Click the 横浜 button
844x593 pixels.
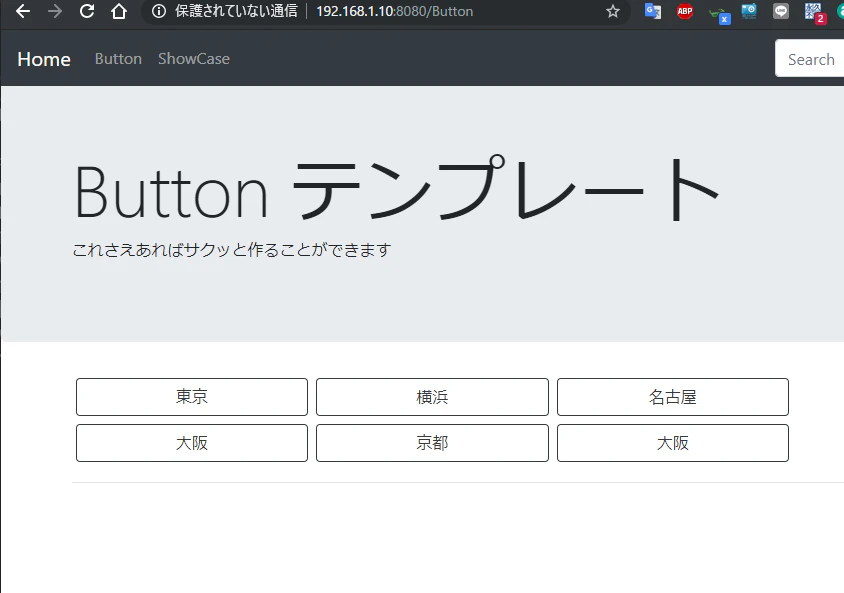click(x=432, y=397)
